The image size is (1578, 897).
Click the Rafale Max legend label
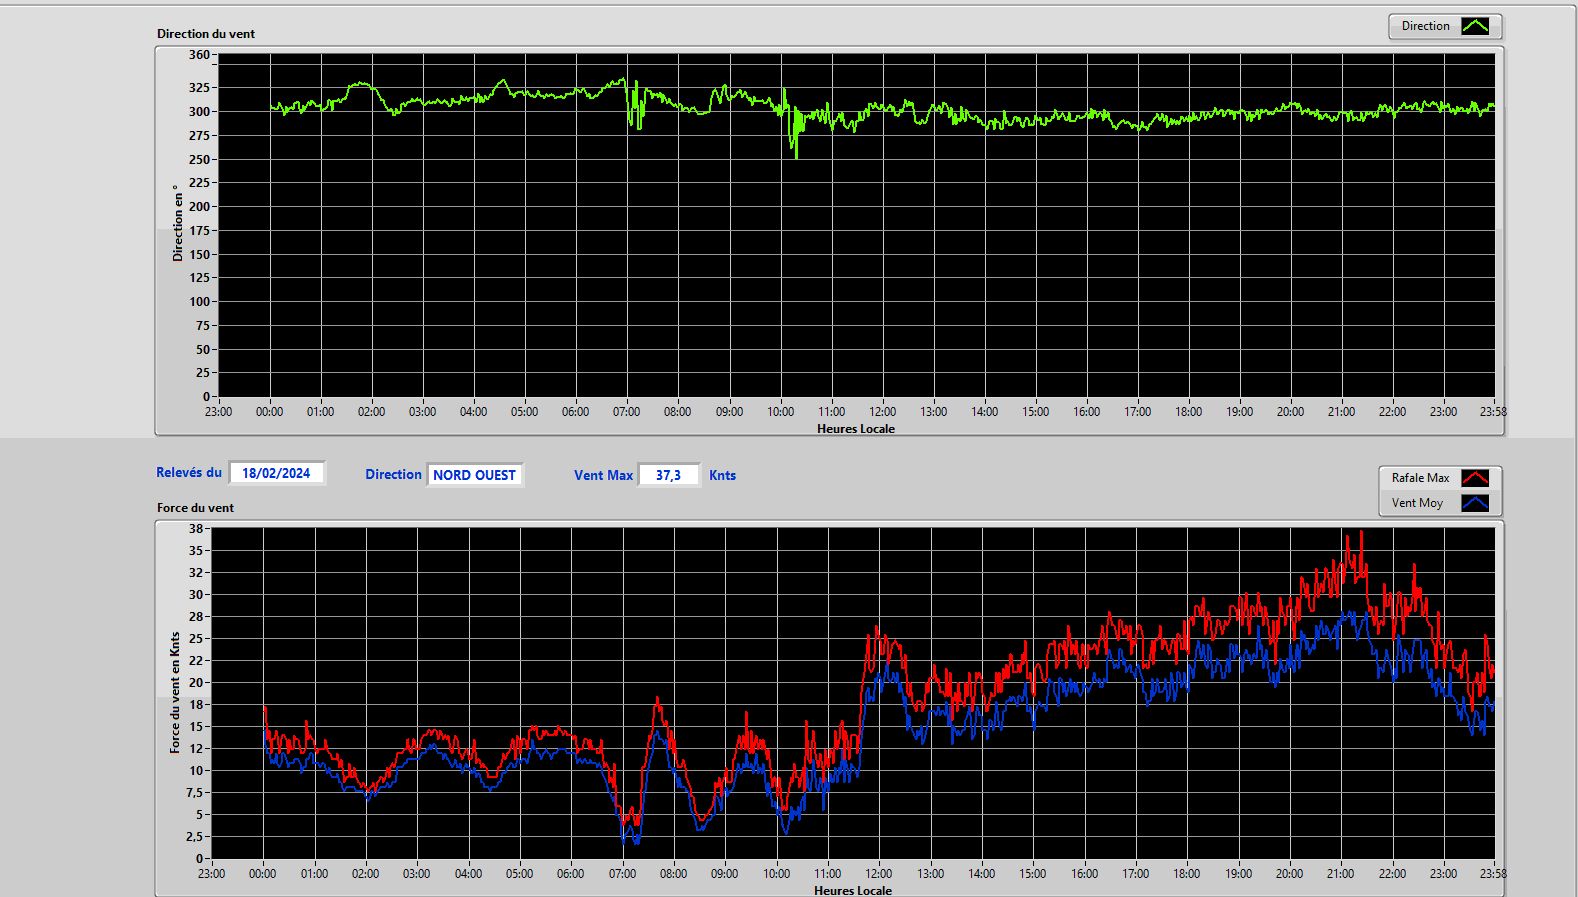1420,478
